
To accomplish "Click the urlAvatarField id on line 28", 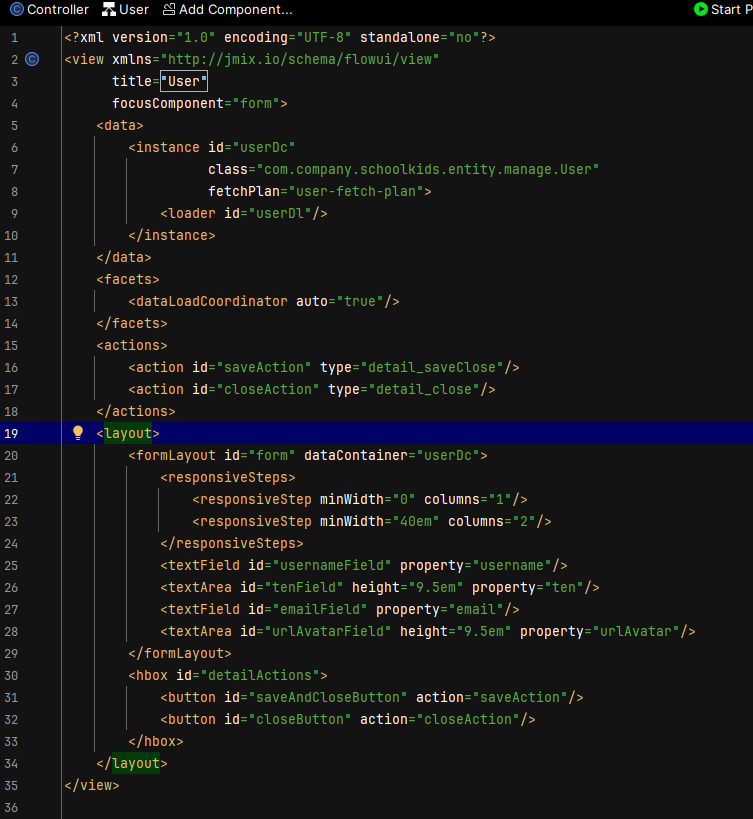I will [327, 631].
